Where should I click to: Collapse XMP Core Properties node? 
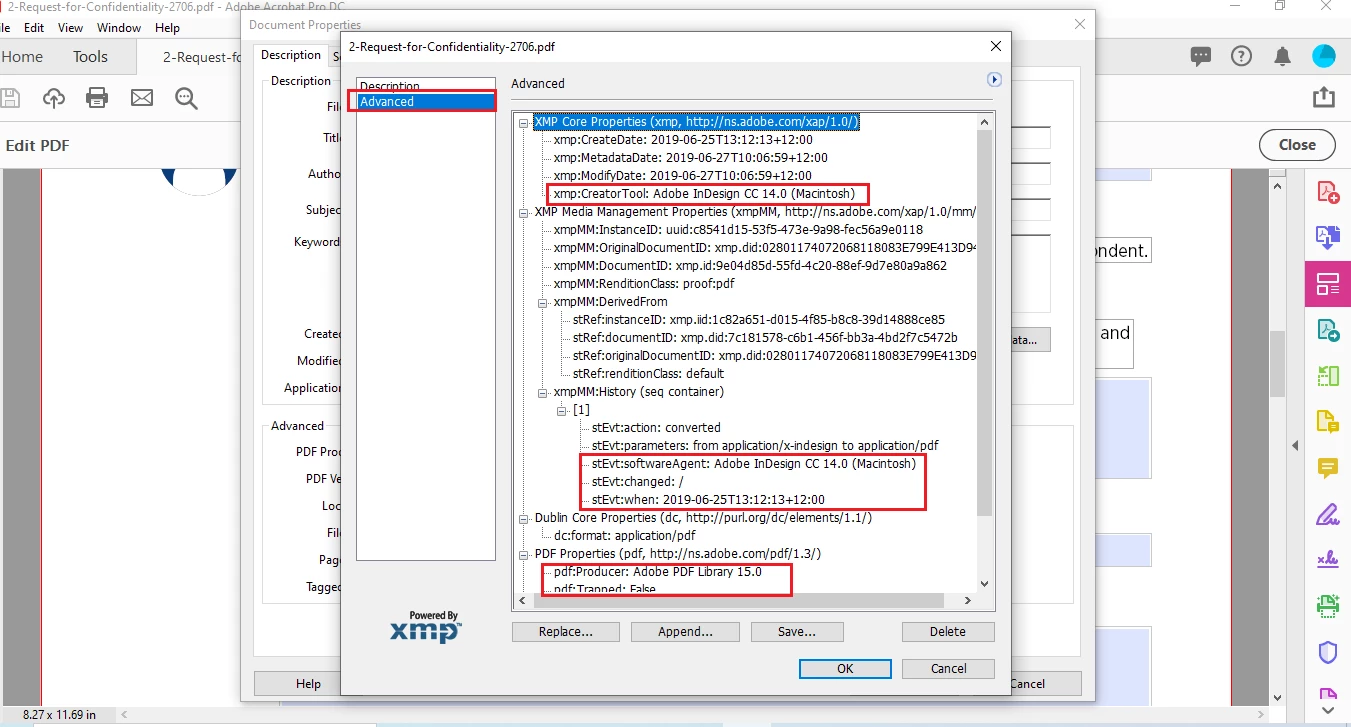(x=525, y=122)
